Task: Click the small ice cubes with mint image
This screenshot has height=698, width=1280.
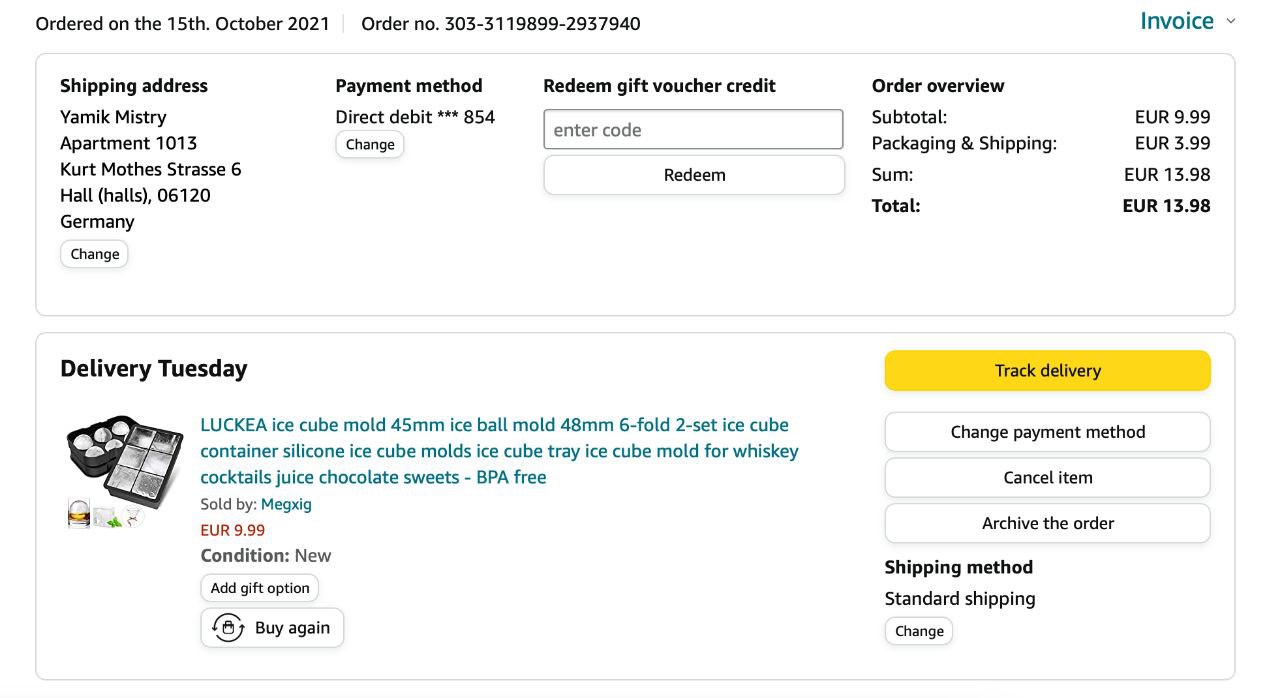Action: [107, 516]
